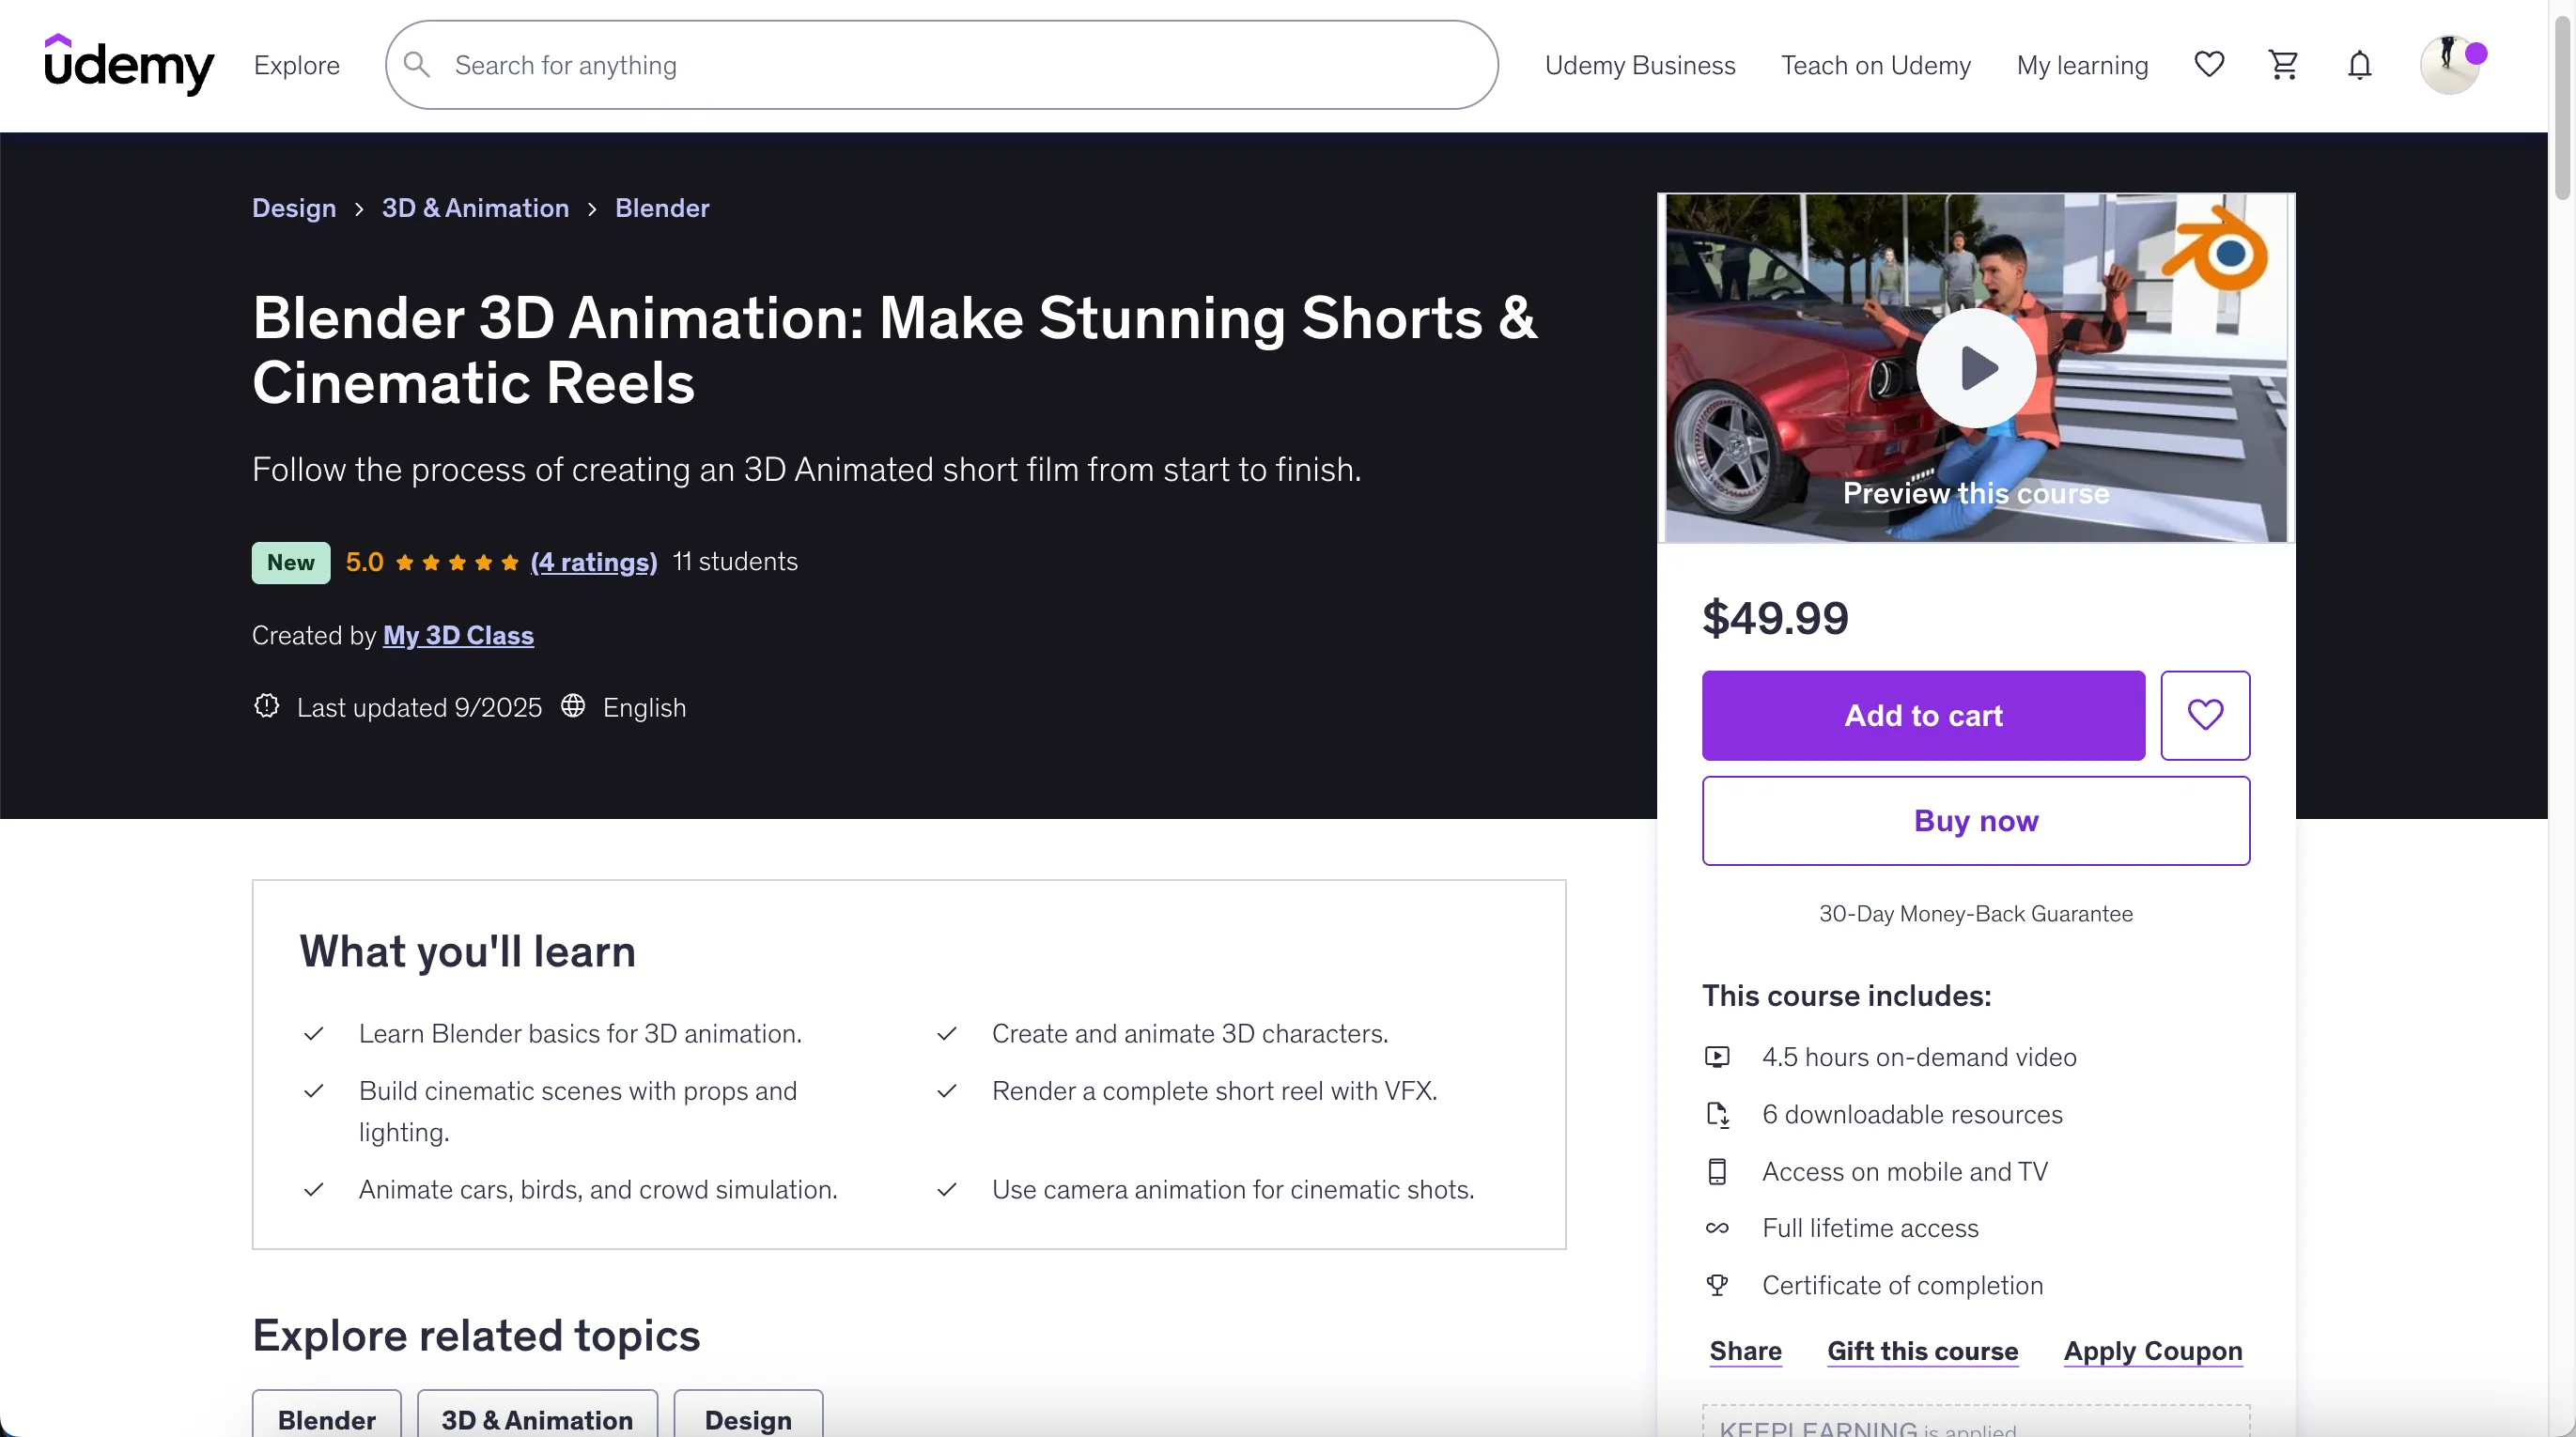Open the 4 ratings link

click(593, 562)
